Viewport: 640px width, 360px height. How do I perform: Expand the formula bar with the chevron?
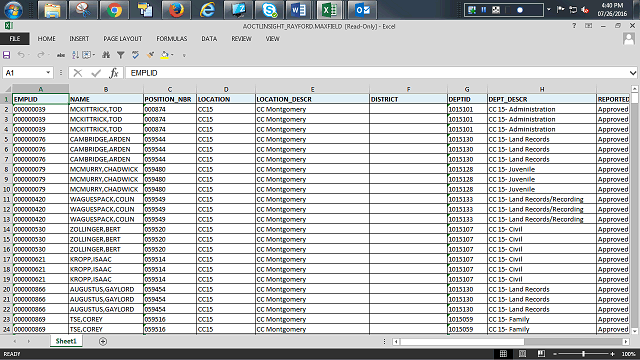click(x=633, y=73)
